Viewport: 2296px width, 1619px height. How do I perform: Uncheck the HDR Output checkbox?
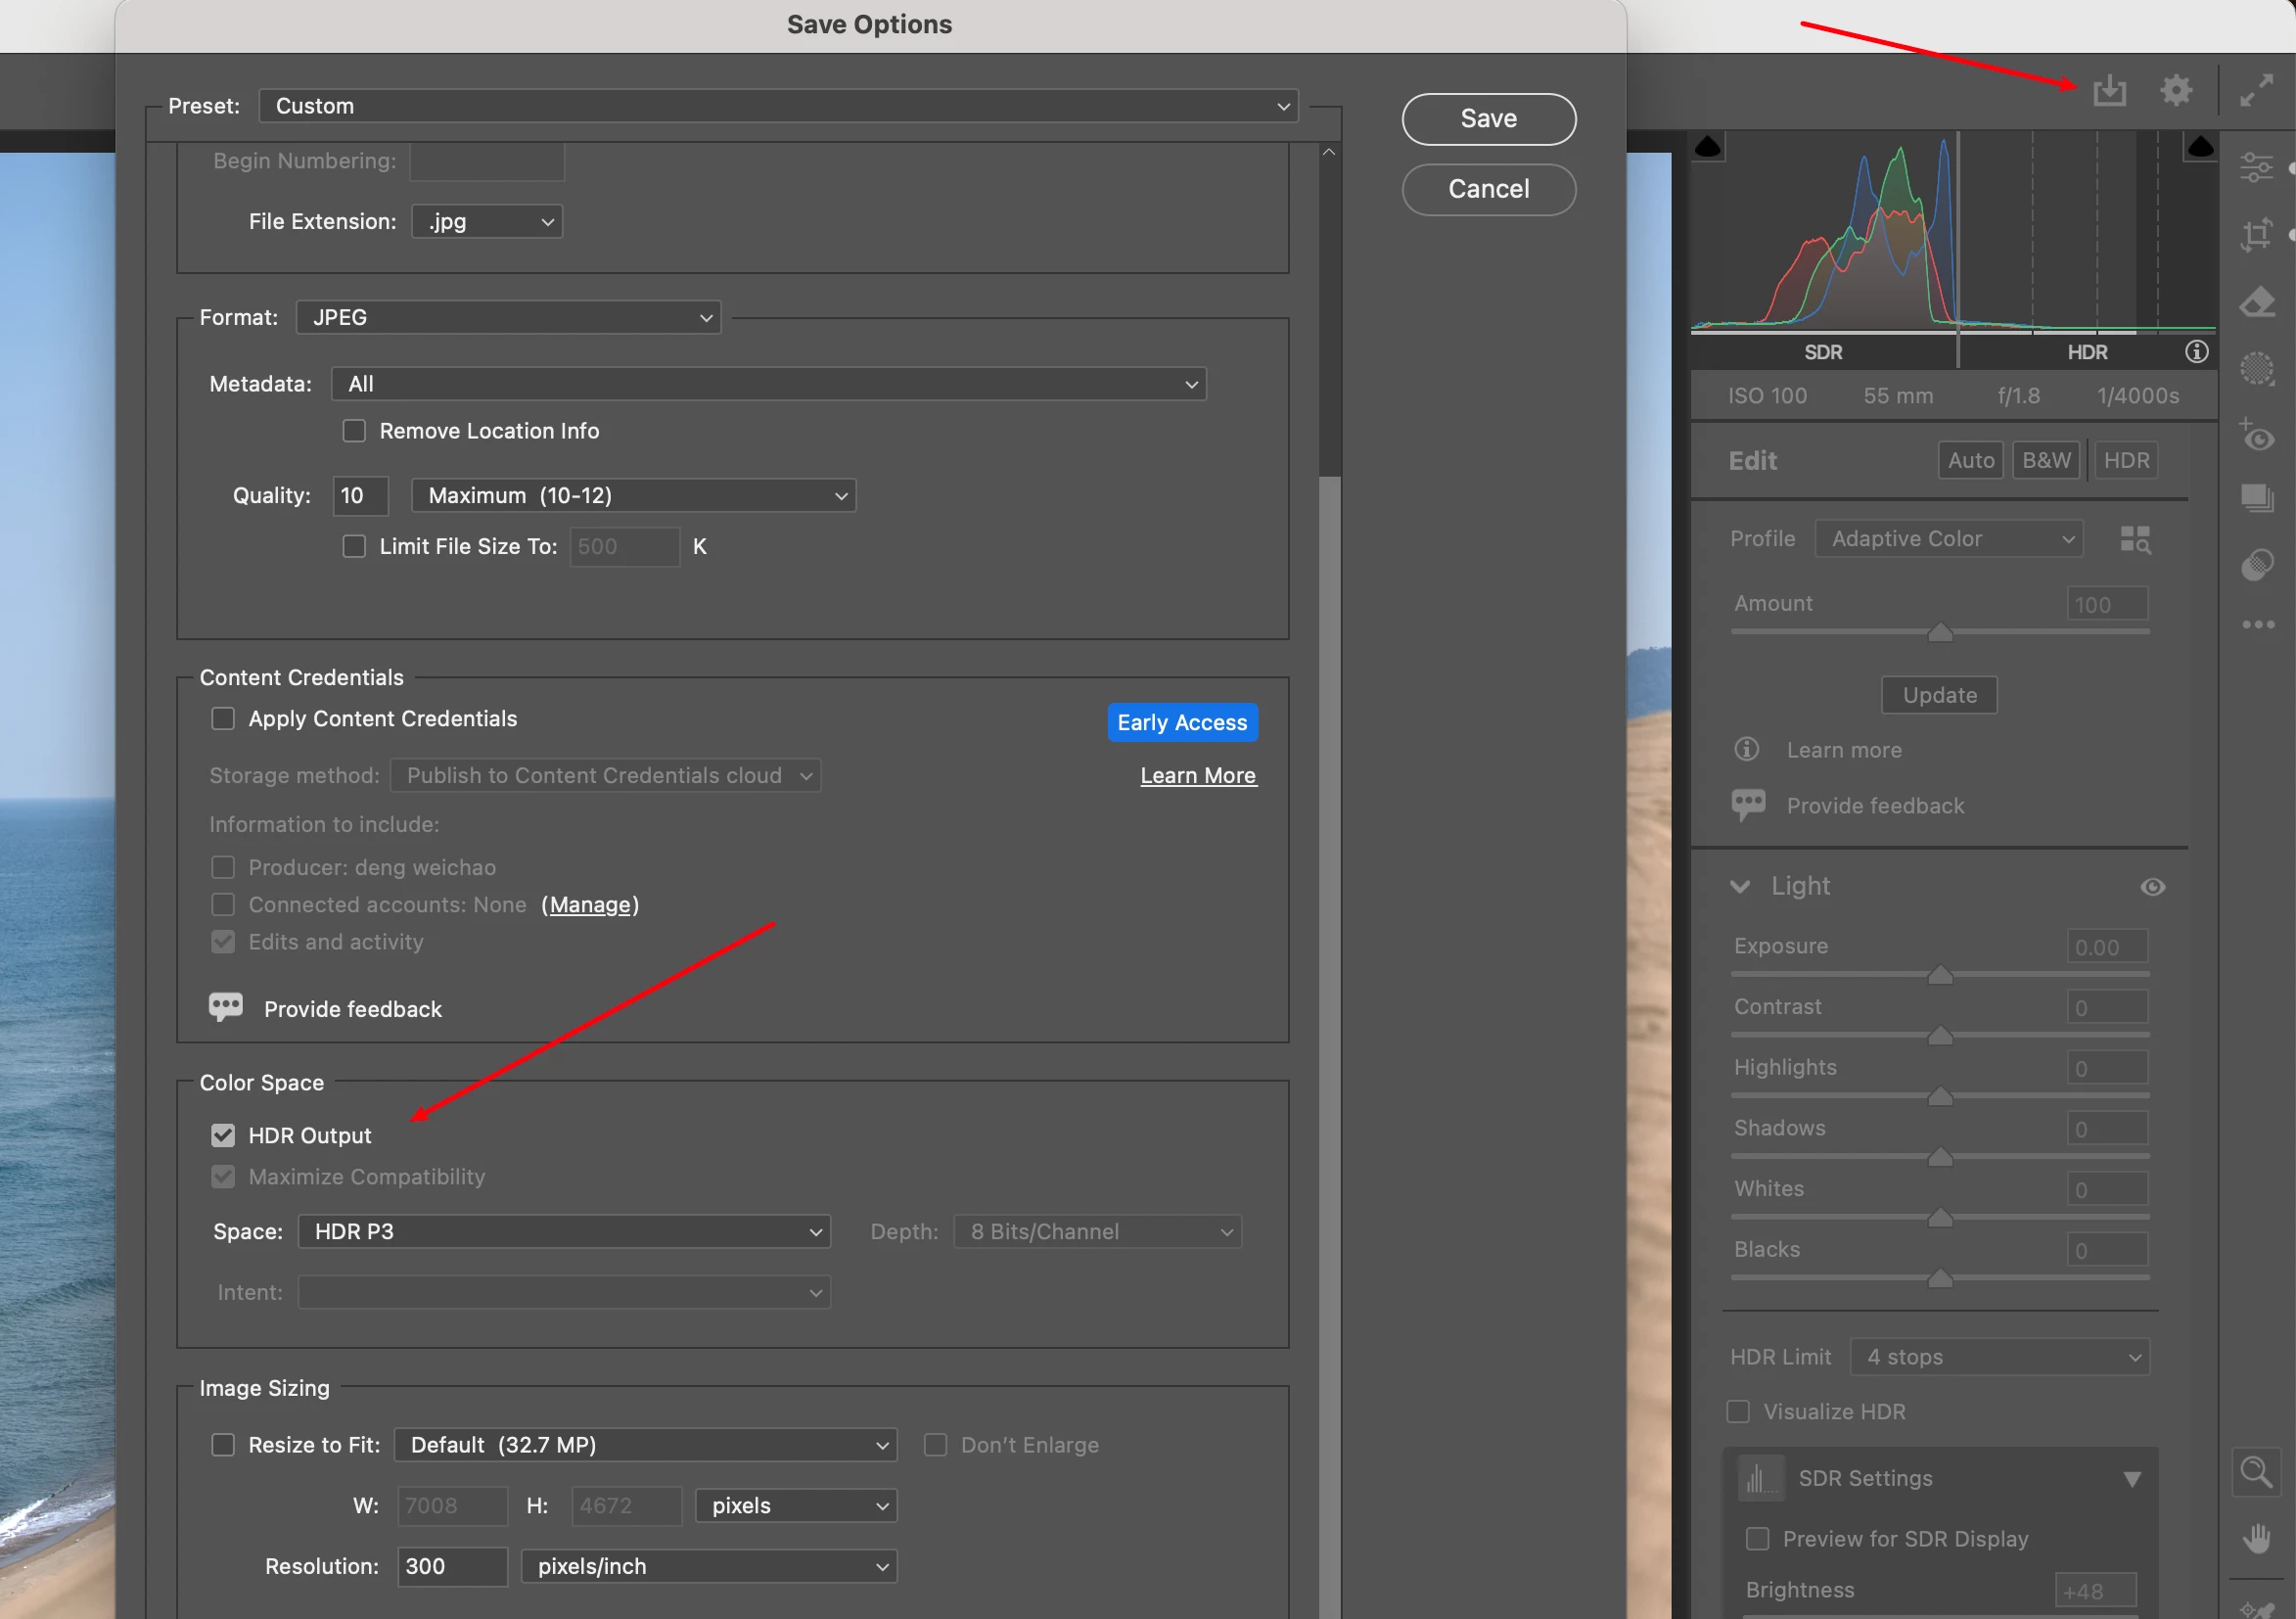coord(223,1136)
